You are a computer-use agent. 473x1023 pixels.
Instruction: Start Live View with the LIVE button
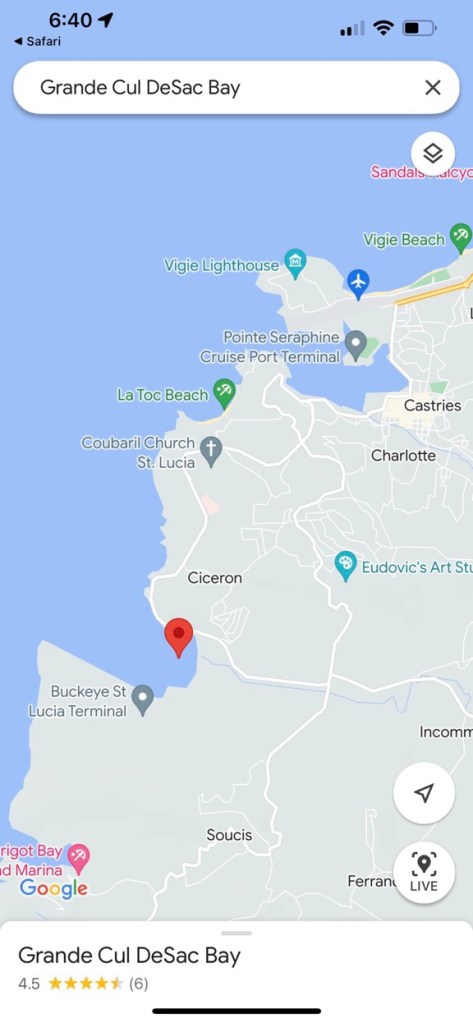424,873
